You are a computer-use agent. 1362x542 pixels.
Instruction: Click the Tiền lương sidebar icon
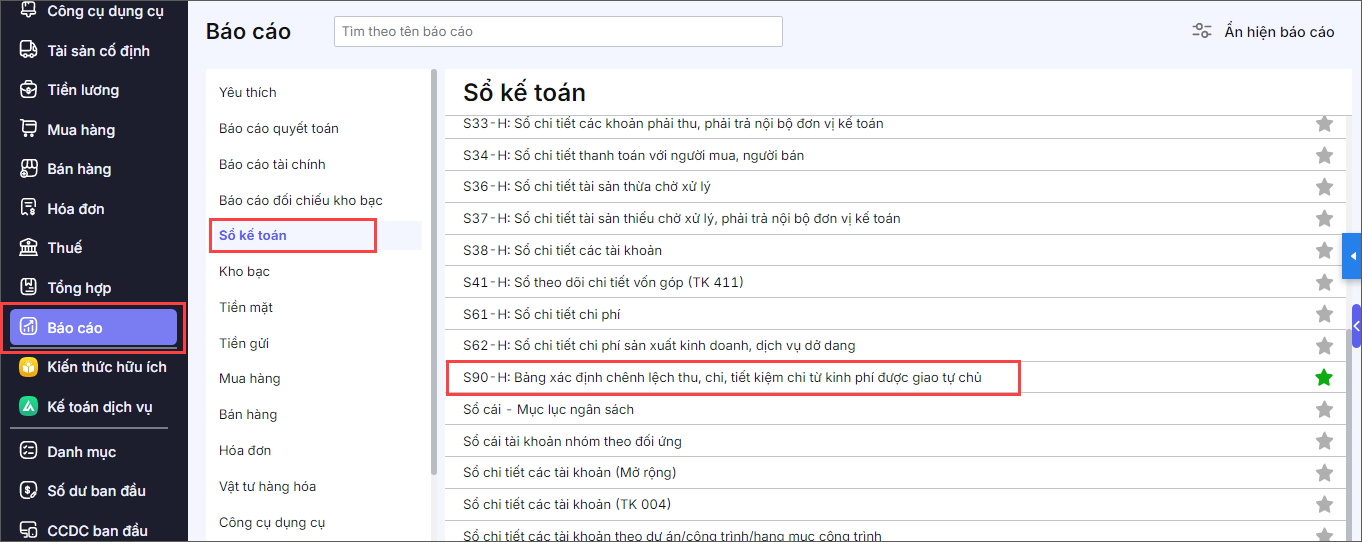[x=29, y=90]
